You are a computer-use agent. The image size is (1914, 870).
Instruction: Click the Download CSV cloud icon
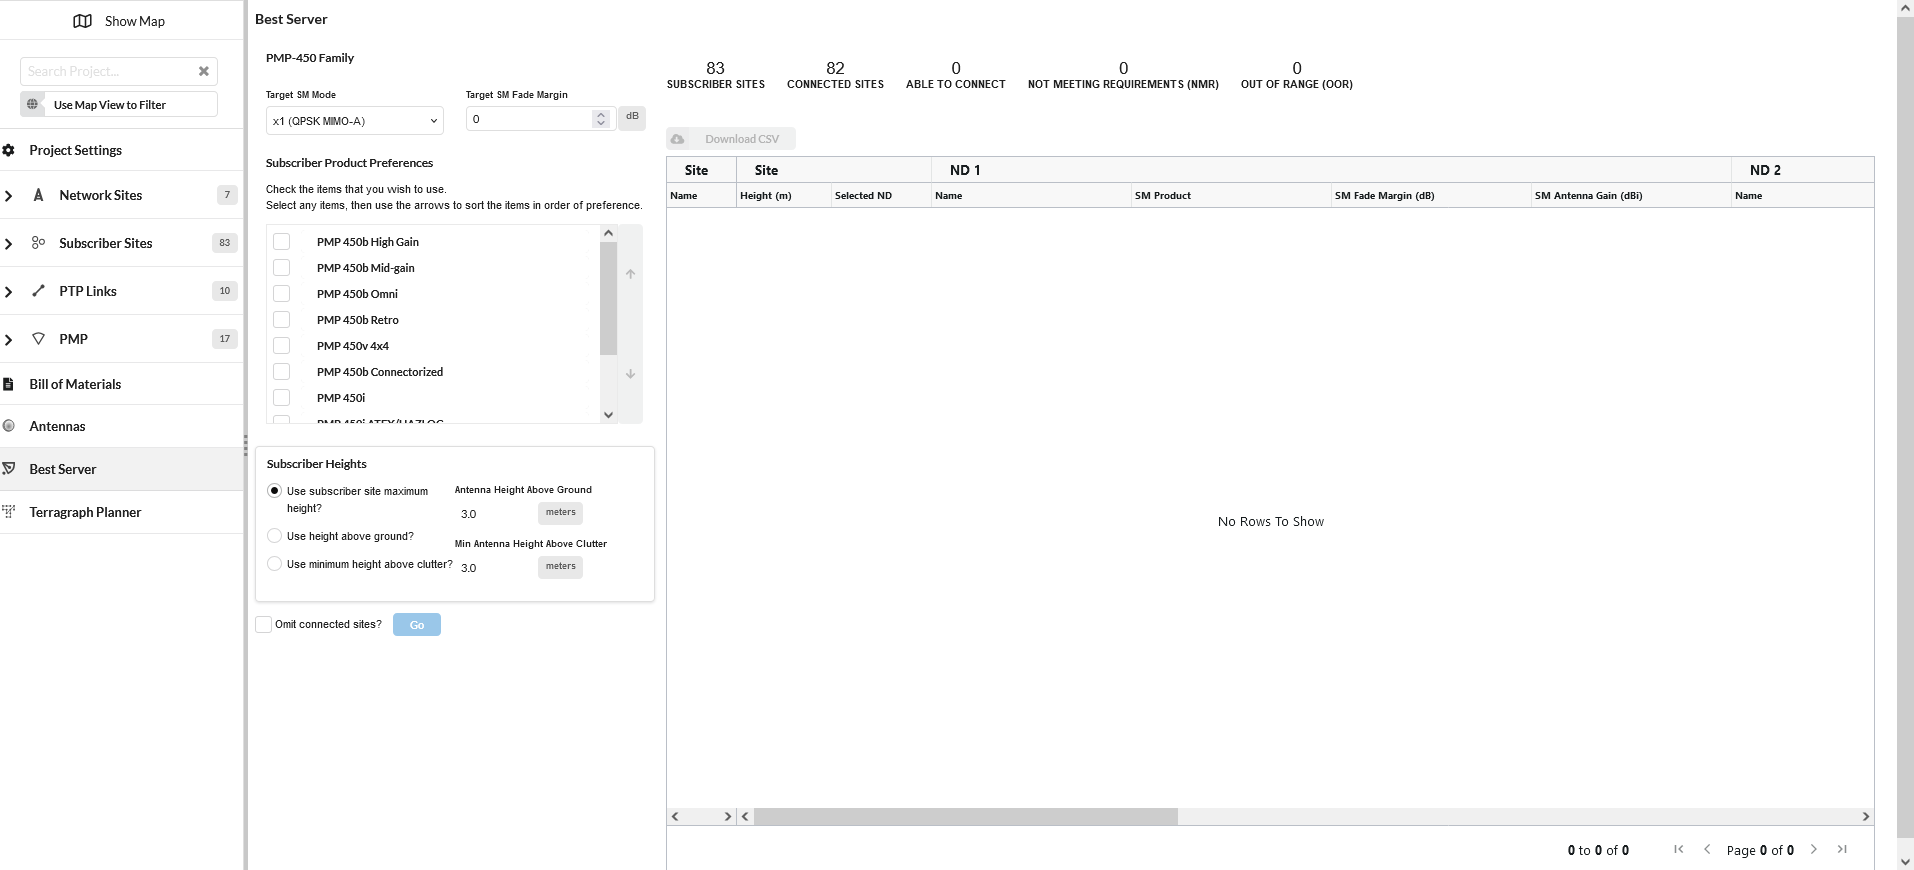pyautogui.click(x=678, y=139)
